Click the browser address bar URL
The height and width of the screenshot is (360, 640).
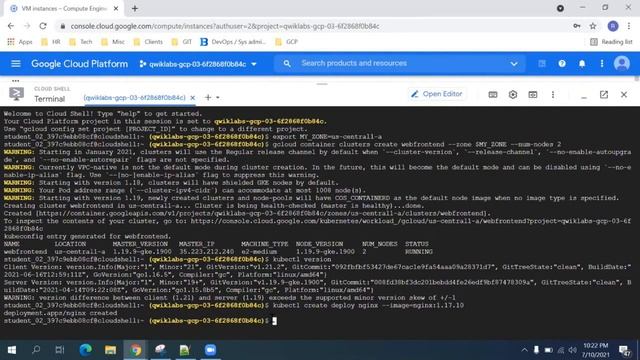pos(225,26)
